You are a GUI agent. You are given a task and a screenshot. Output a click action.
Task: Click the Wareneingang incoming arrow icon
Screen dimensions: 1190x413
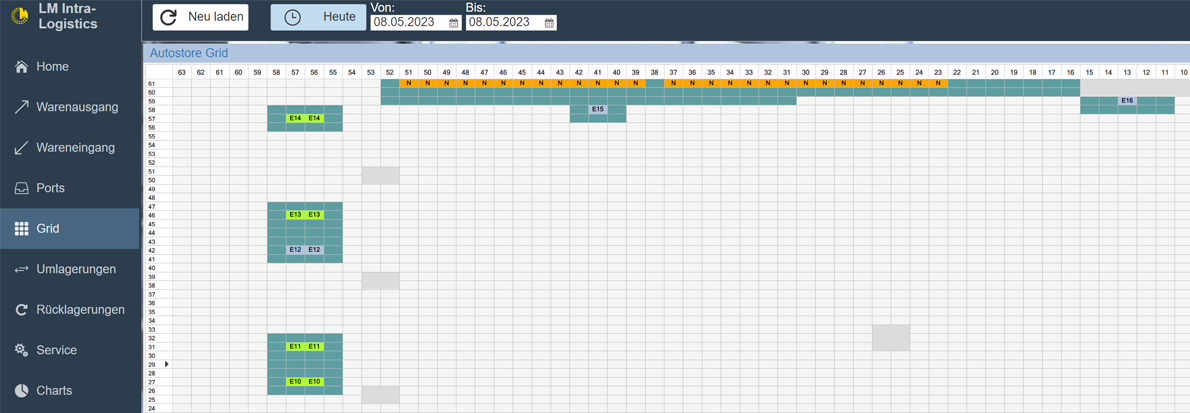coord(21,147)
